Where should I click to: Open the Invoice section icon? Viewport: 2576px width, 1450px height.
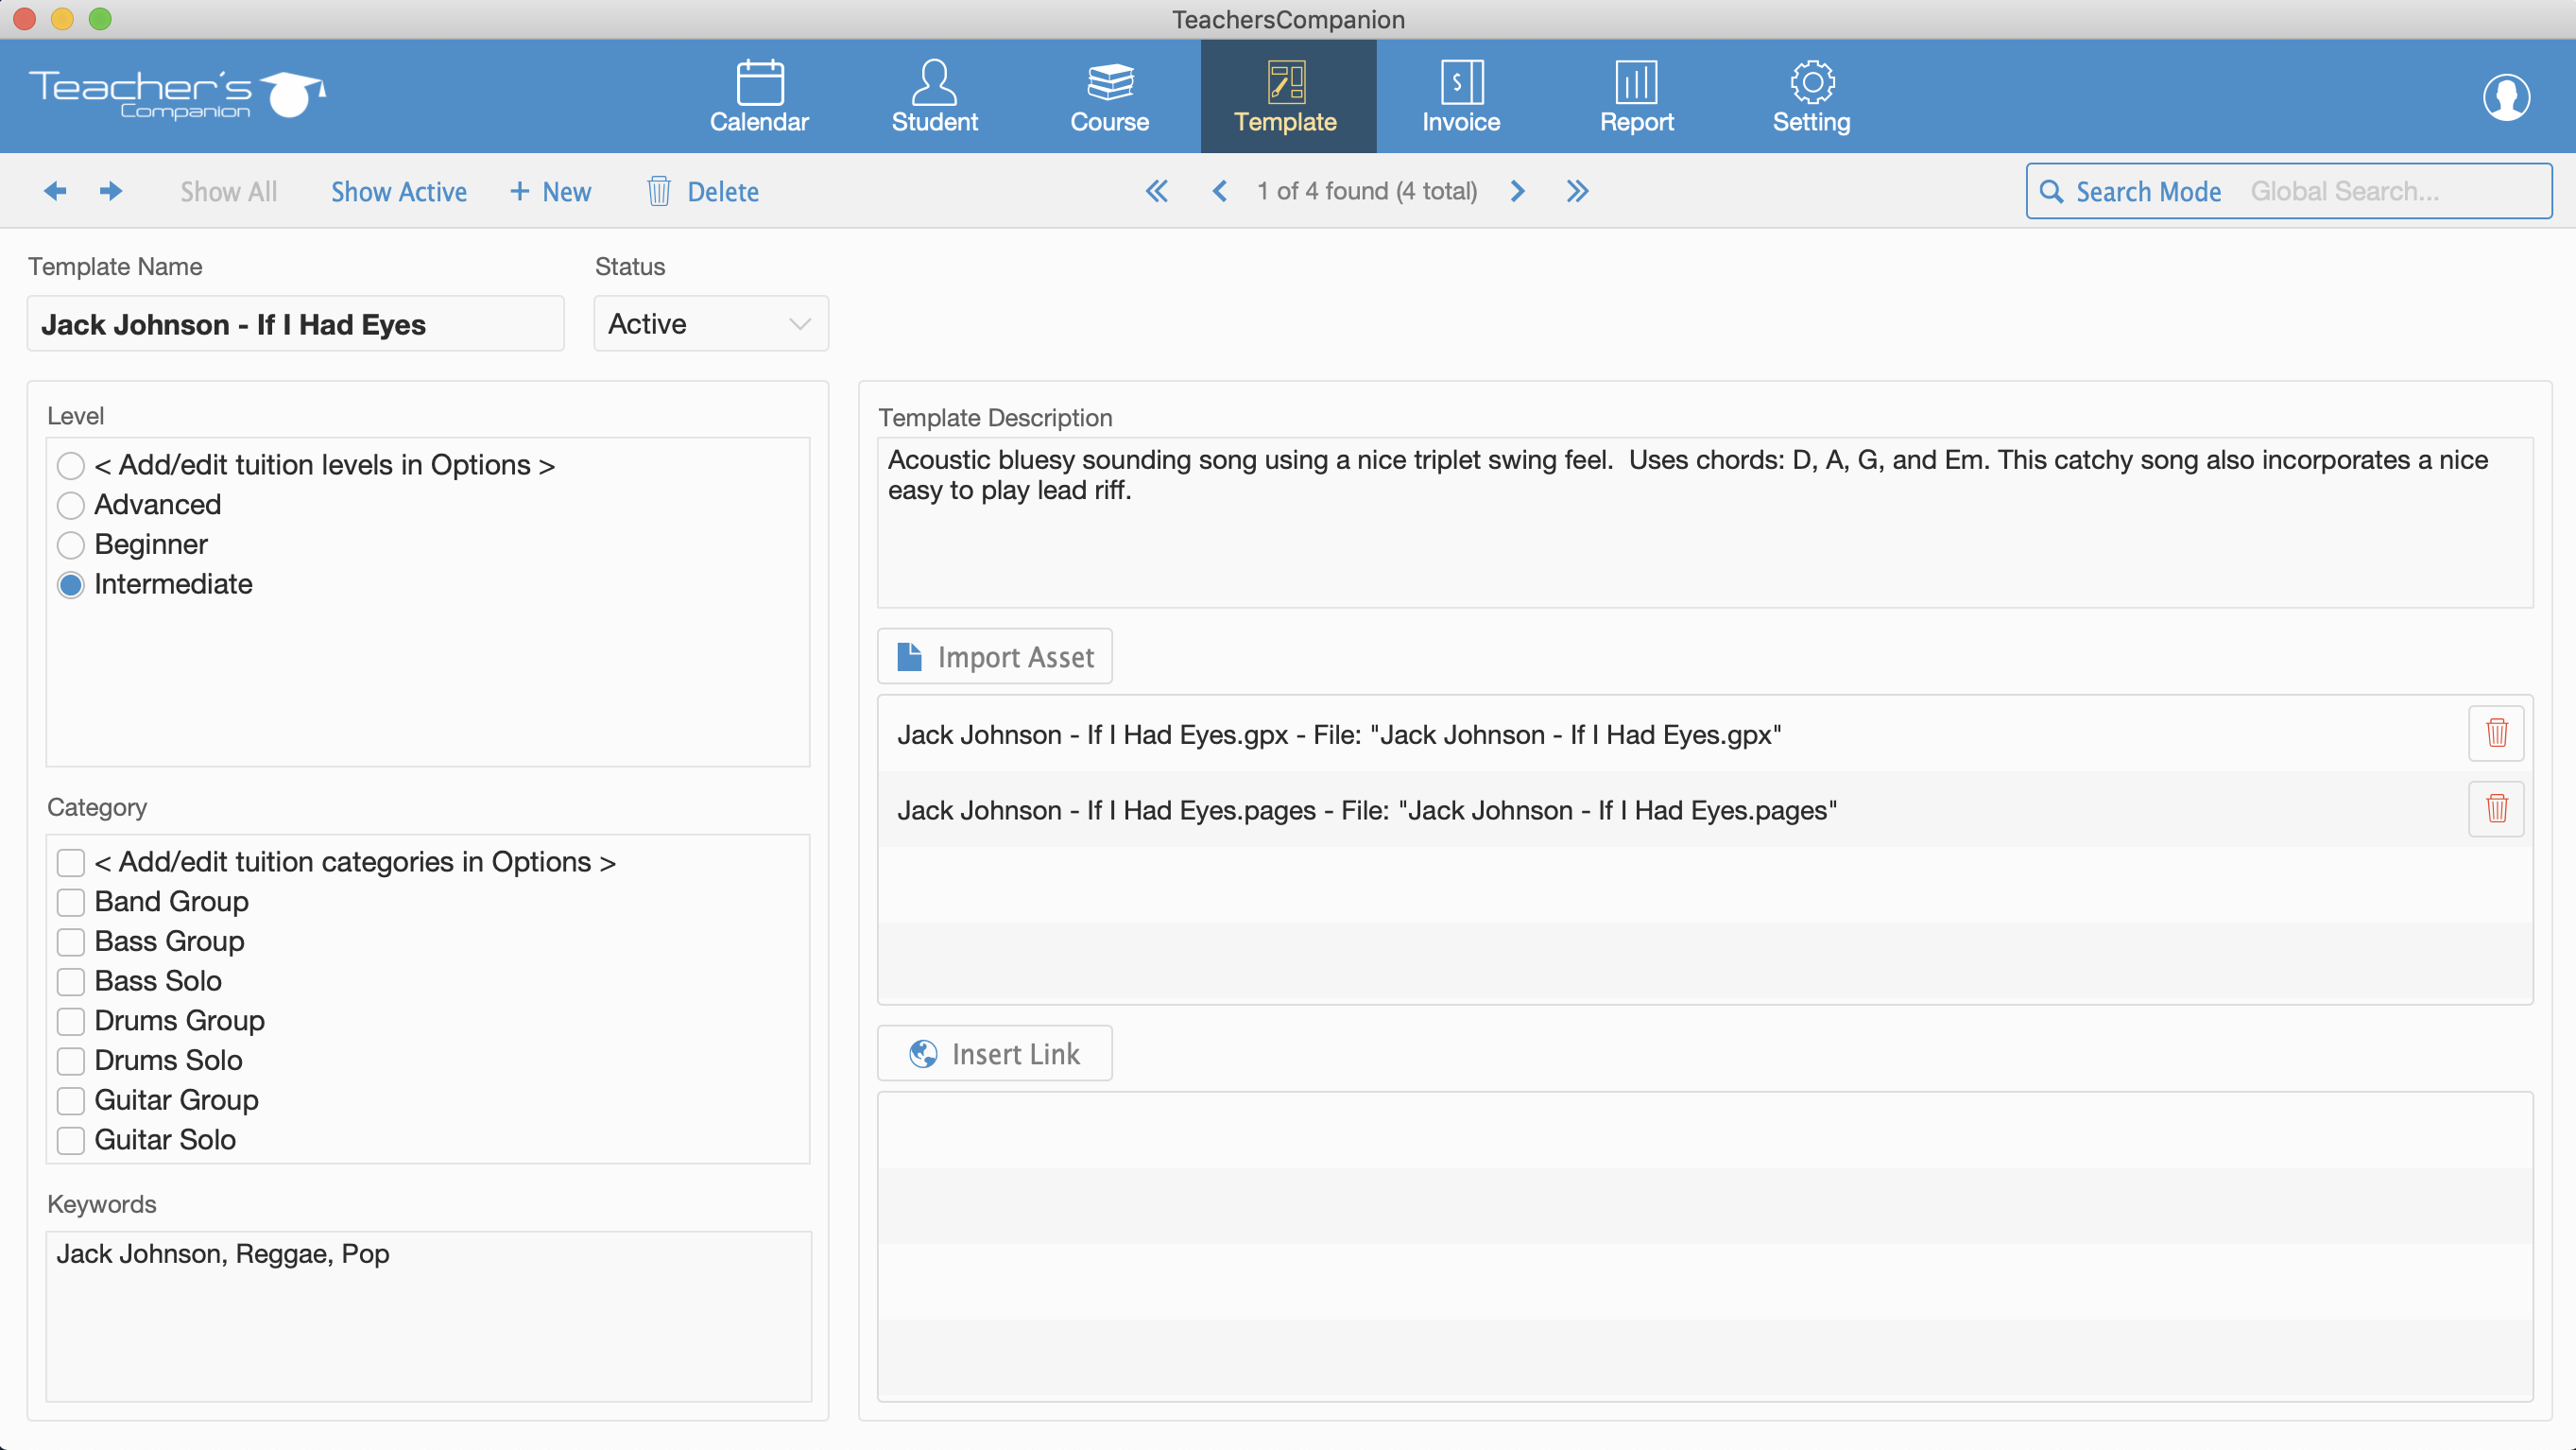tap(1461, 82)
